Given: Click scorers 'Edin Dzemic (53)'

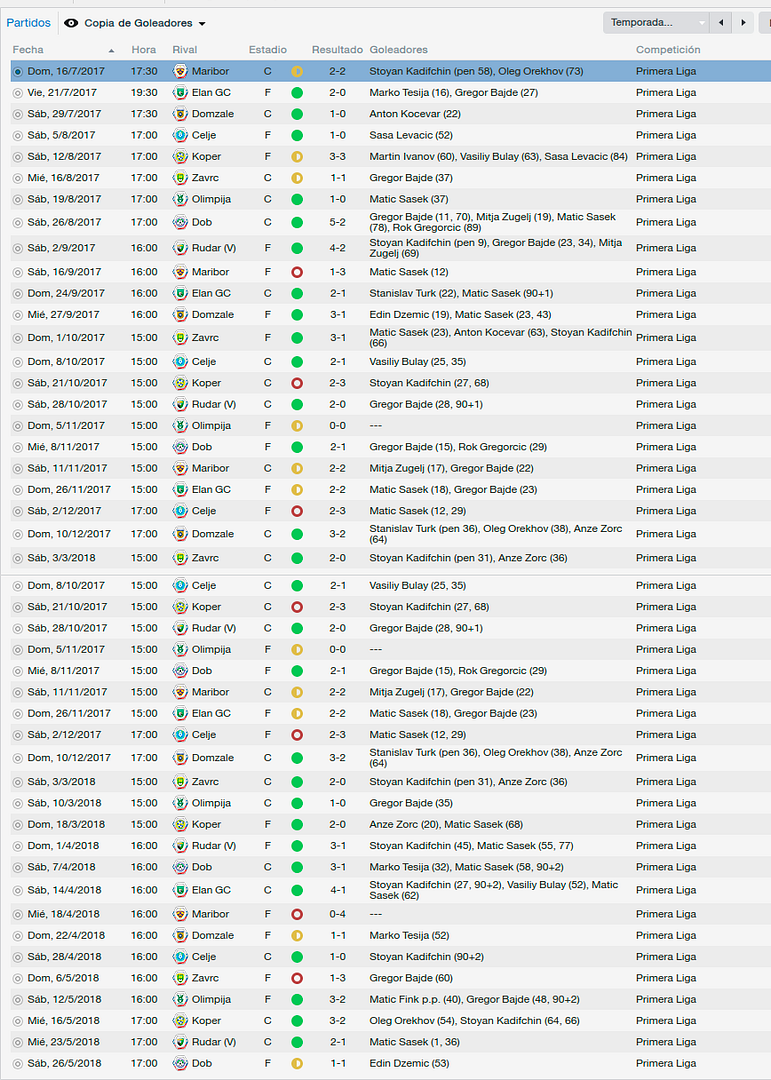Looking at the screenshot, I should coord(409,1063).
